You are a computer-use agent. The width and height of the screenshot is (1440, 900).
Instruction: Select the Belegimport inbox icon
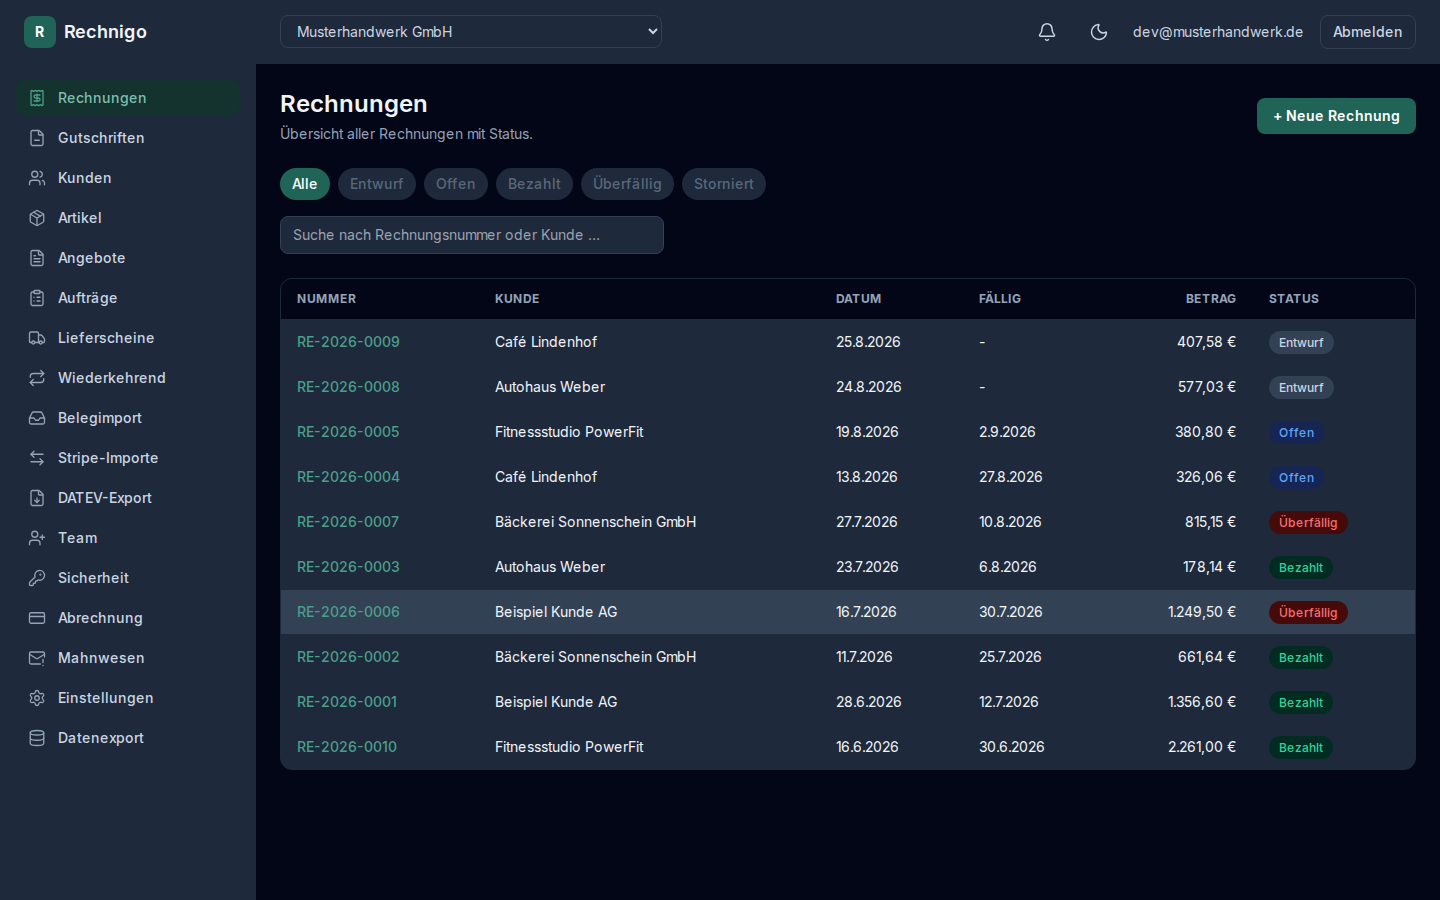(37, 418)
